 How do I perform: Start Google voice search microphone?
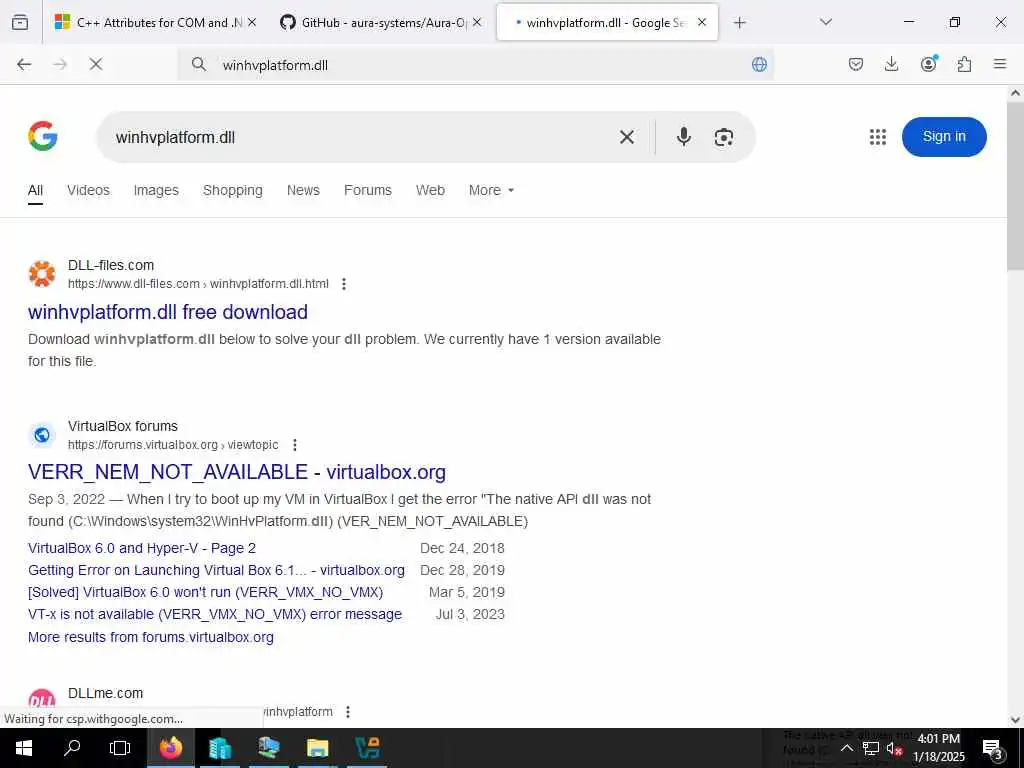[x=684, y=136]
